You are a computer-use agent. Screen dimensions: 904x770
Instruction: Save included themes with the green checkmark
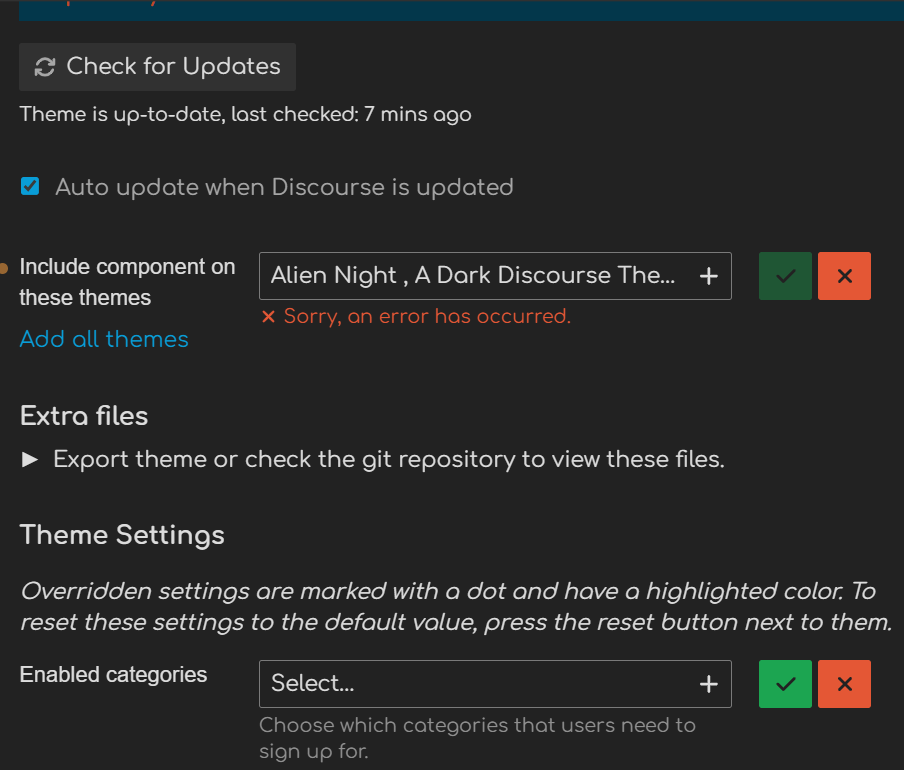785,277
